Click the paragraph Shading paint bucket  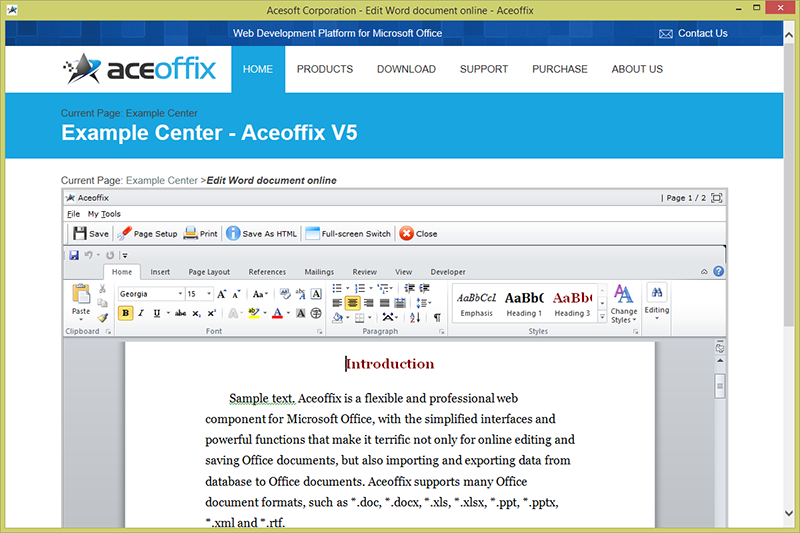[337, 318]
